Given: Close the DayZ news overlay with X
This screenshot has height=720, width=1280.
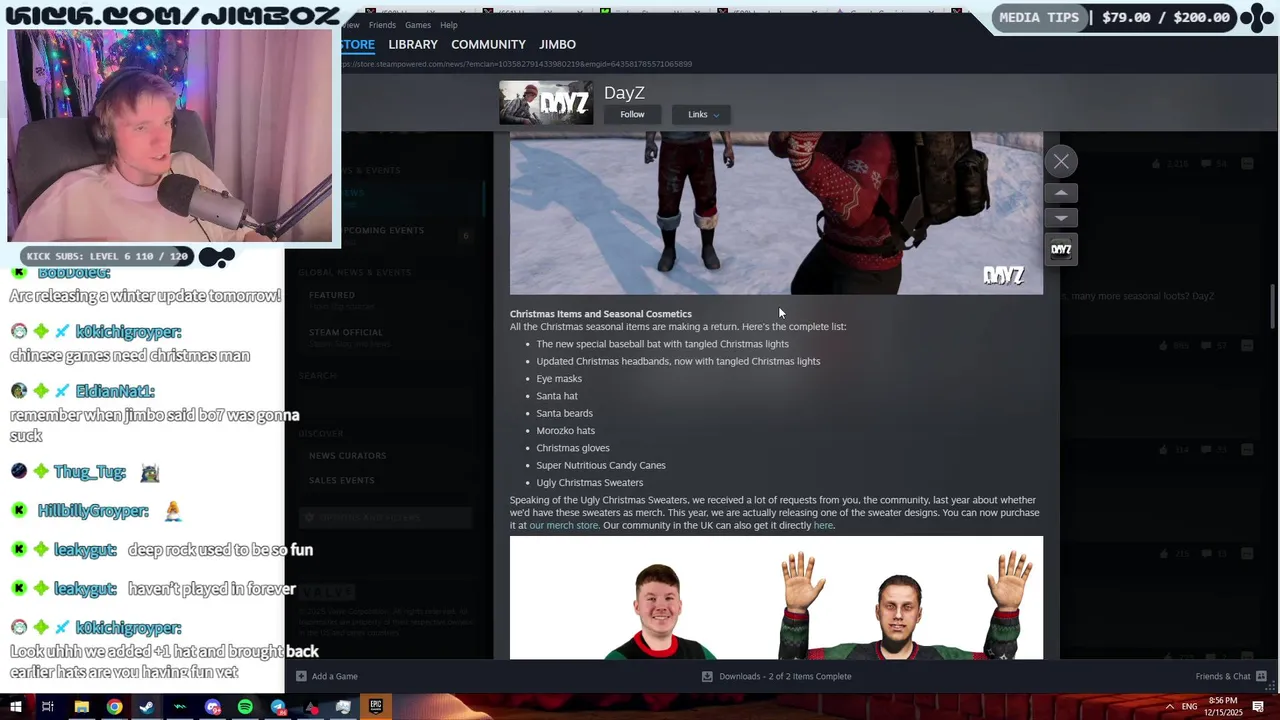Looking at the screenshot, I should pyautogui.click(x=1061, y=161).
